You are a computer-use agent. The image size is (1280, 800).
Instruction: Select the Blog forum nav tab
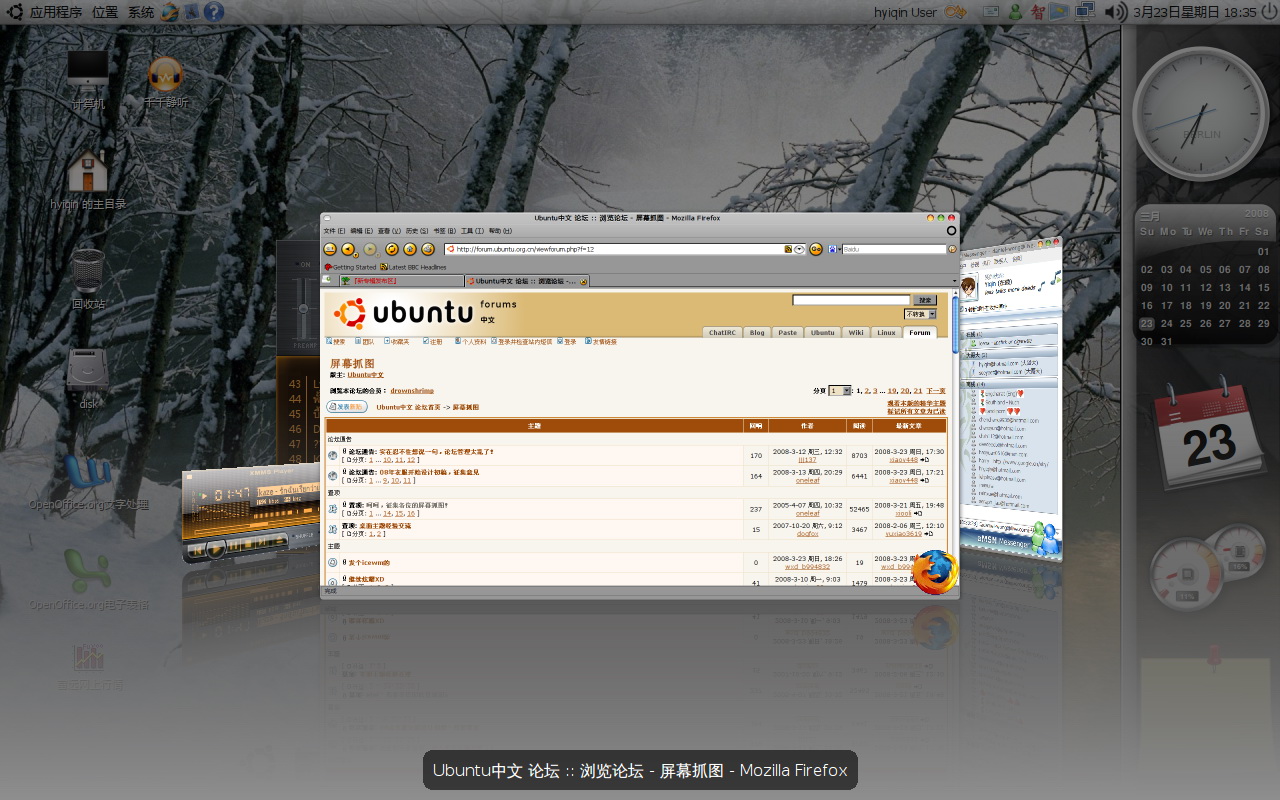tap(757, 333)
